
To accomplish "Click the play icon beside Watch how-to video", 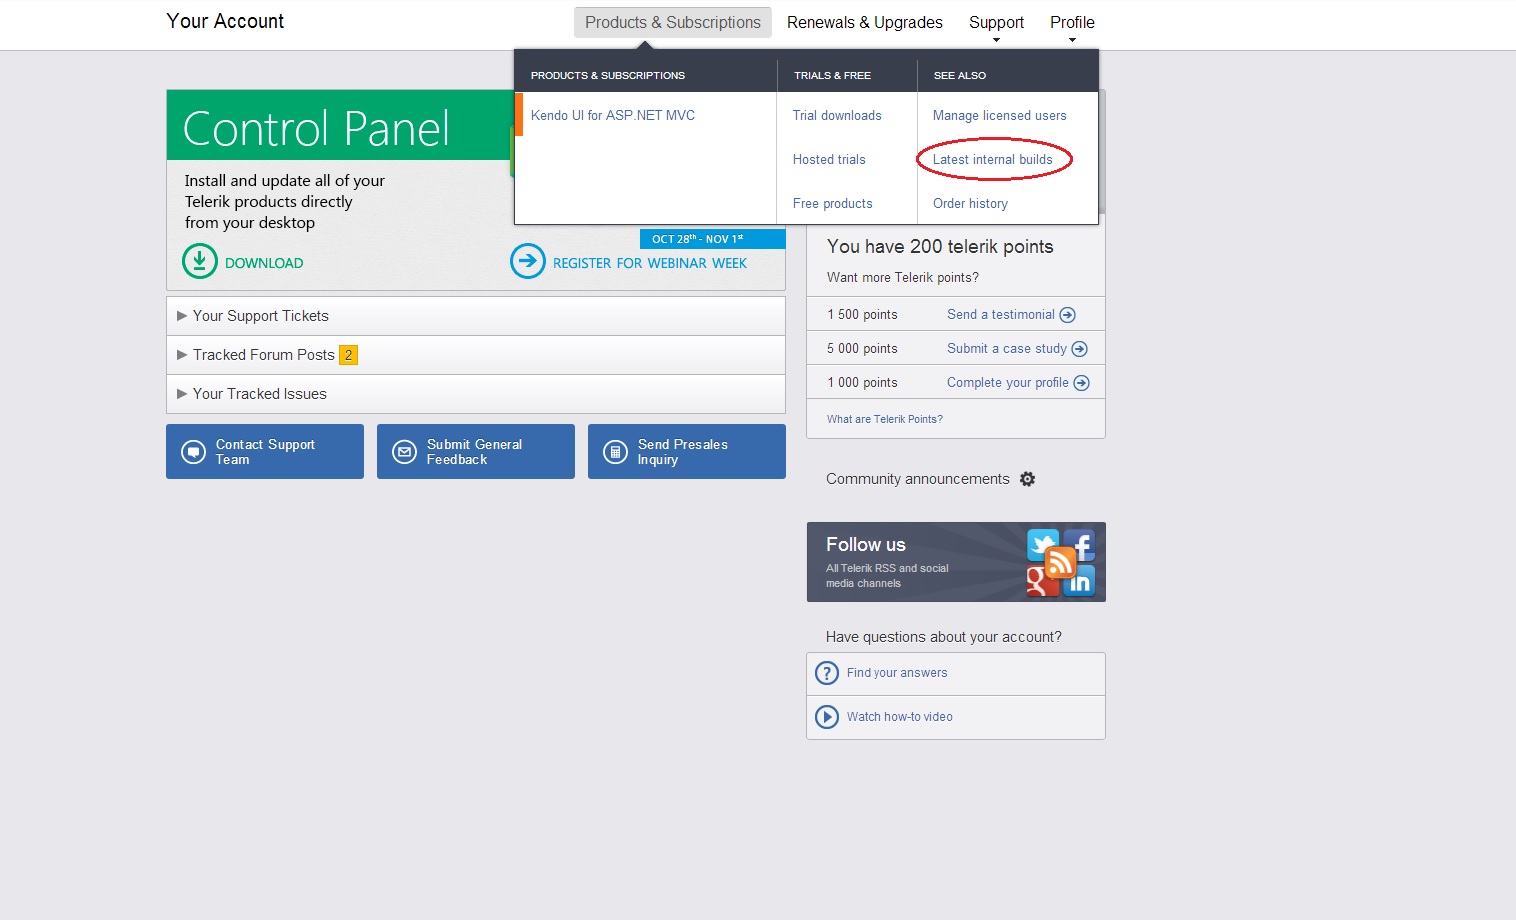I will 827,717.
